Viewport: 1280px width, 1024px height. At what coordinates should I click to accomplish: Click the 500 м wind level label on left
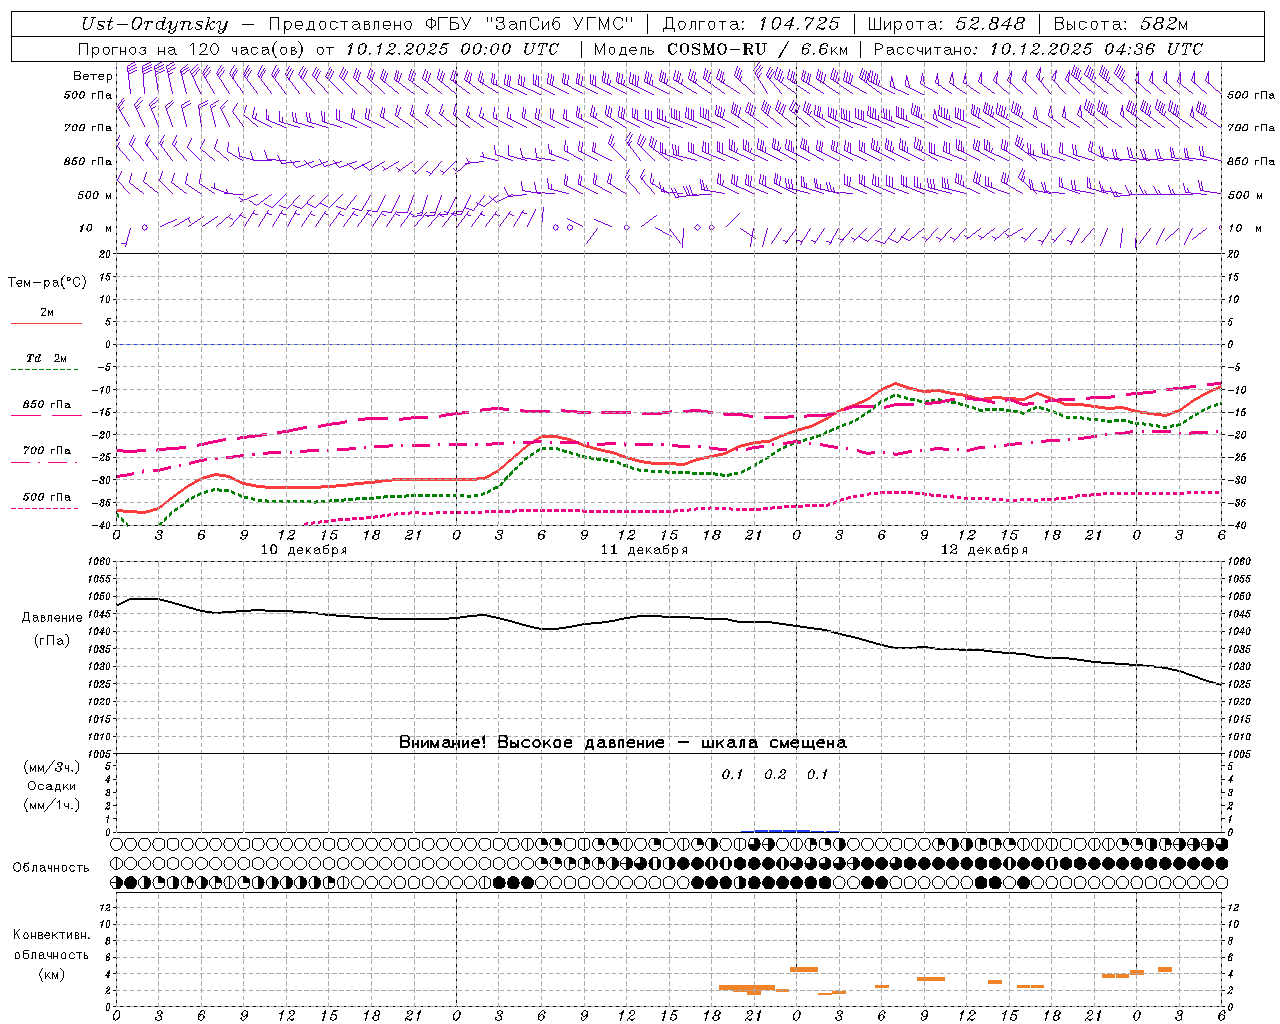(94, 195)
